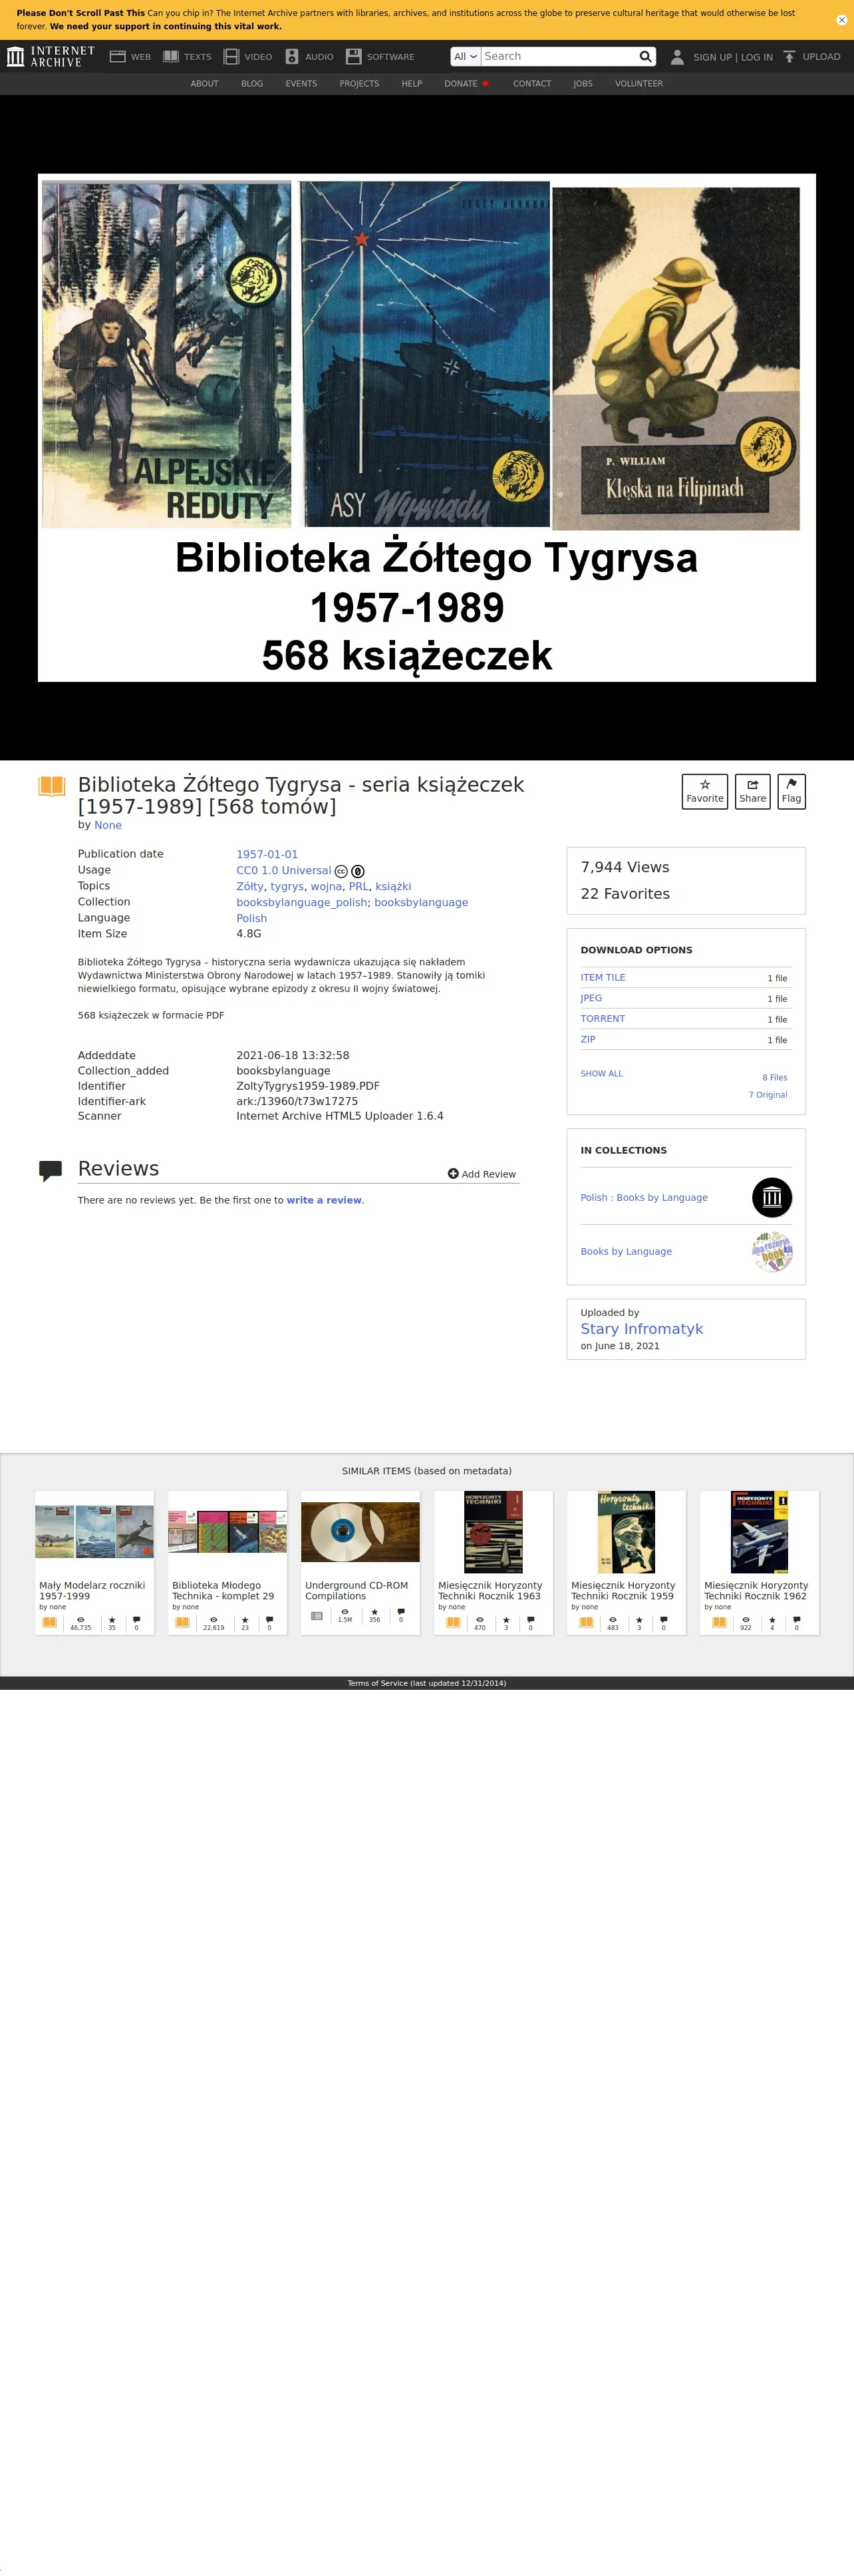Share this item
The image size is (854, 2576).
click(753, 791)
